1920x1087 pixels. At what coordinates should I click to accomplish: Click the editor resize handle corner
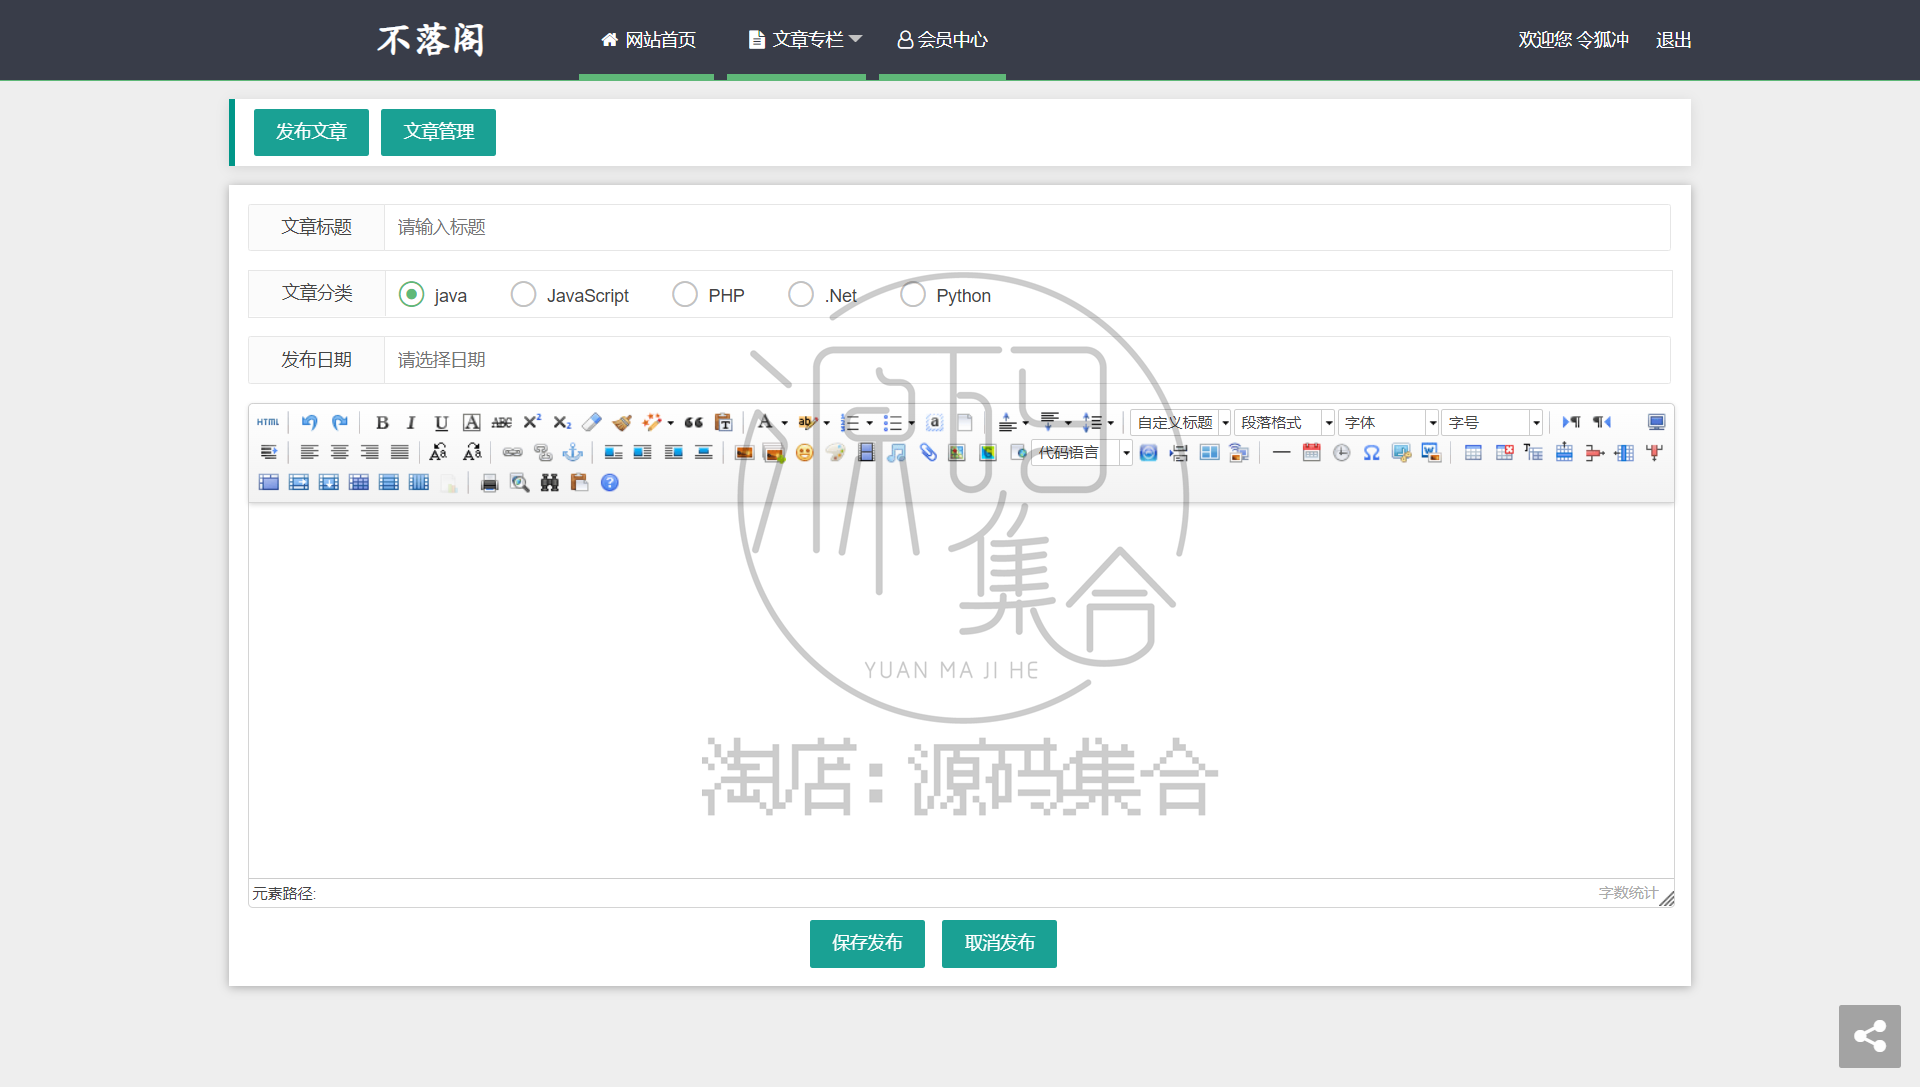[1666, 898]
